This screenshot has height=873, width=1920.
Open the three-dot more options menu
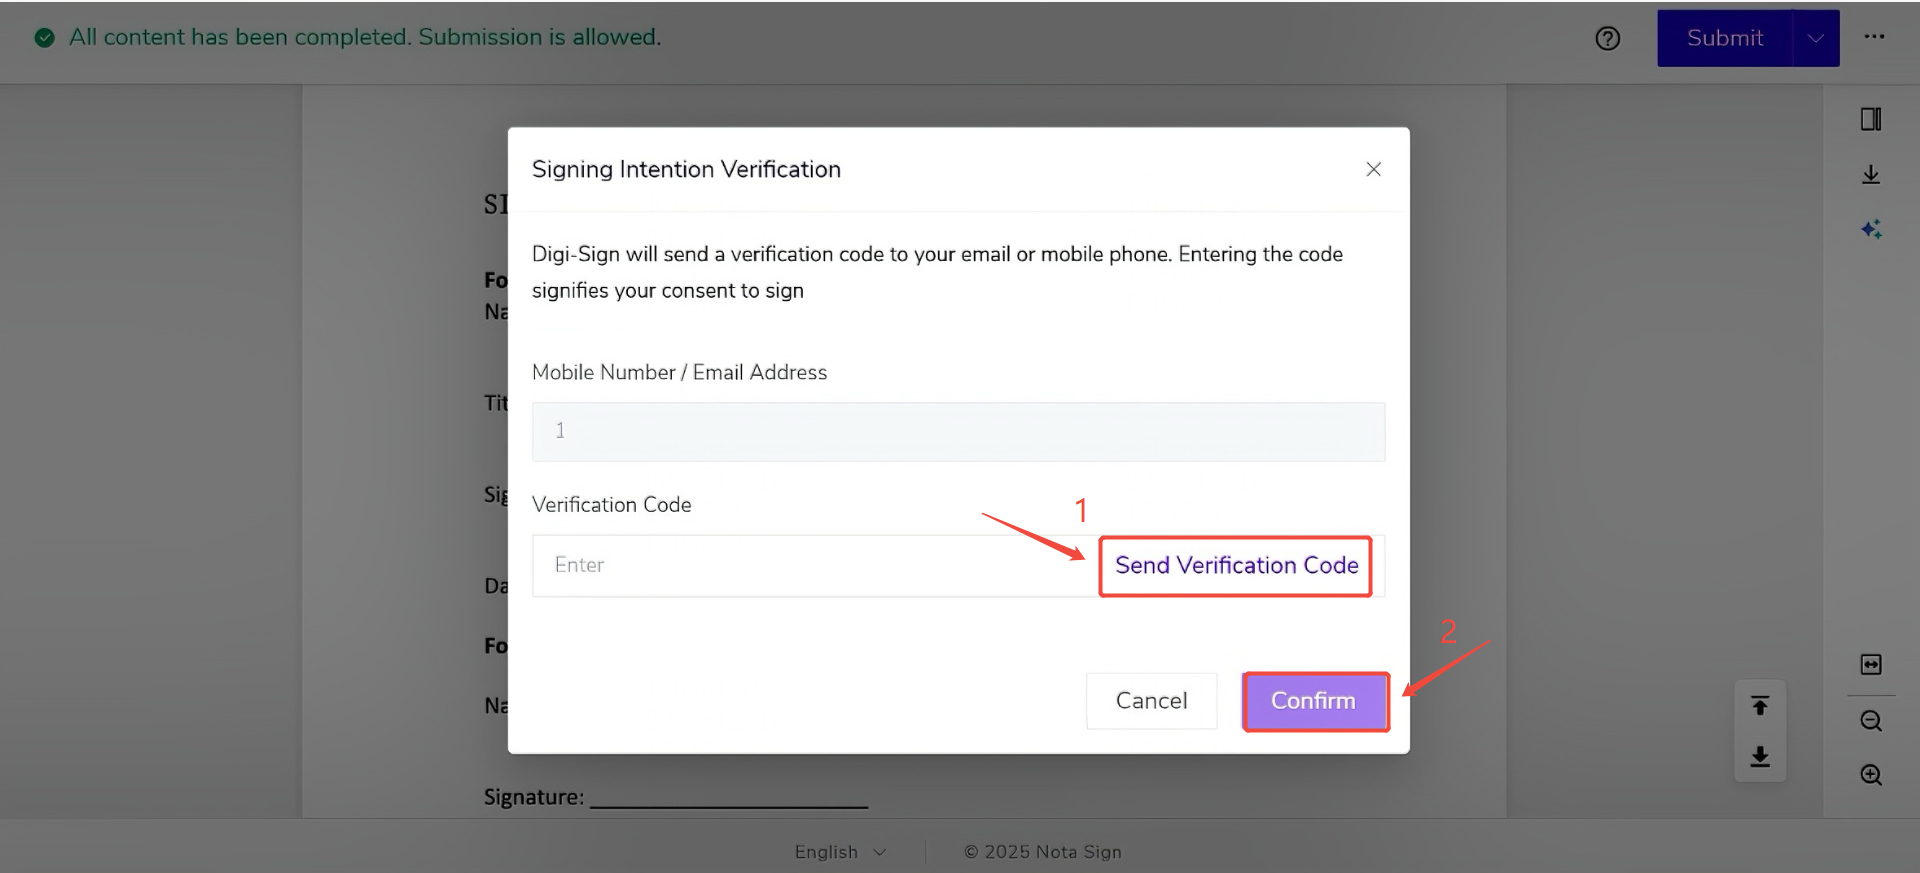click(1874, 37)
